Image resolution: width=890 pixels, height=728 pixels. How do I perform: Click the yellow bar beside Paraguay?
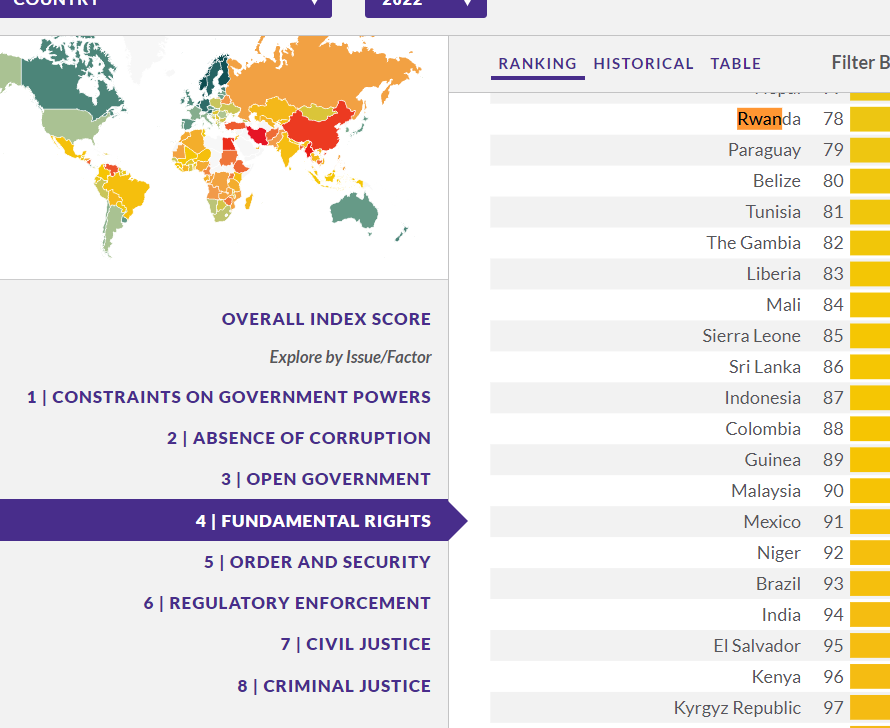click(x=869, y=150)
